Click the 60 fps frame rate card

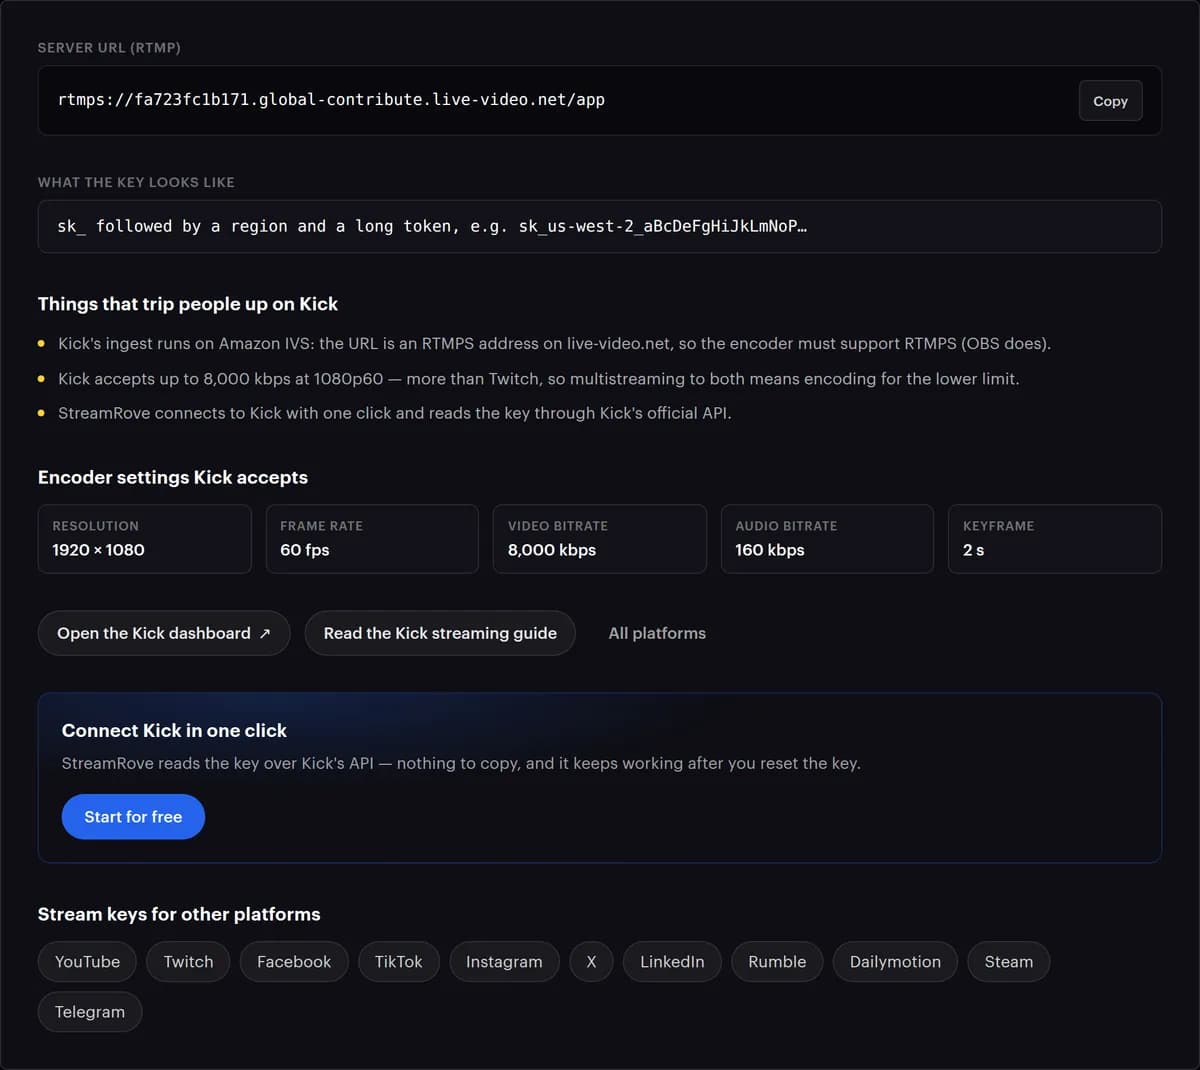click(x=372, y=539)
